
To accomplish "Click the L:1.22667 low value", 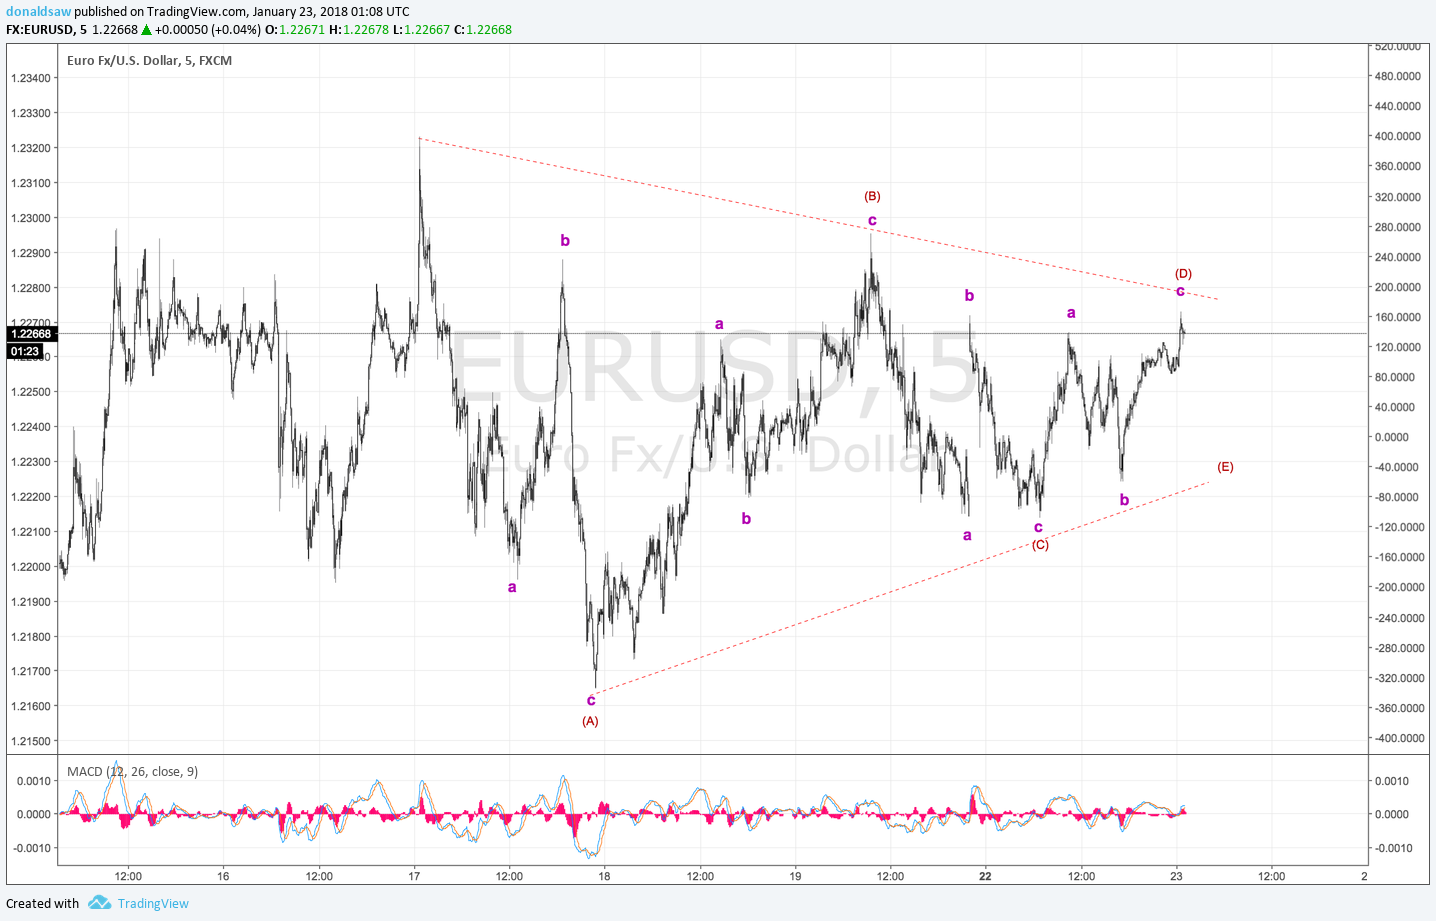I will [x=421, y=30].
